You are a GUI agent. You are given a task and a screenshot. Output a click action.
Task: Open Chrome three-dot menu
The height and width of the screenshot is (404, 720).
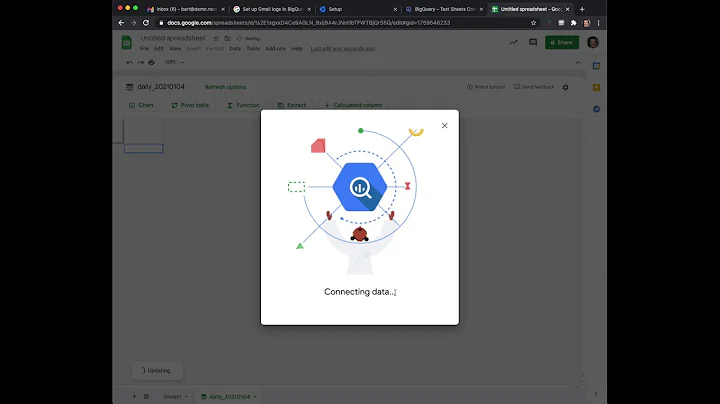(x=598, y=22)
